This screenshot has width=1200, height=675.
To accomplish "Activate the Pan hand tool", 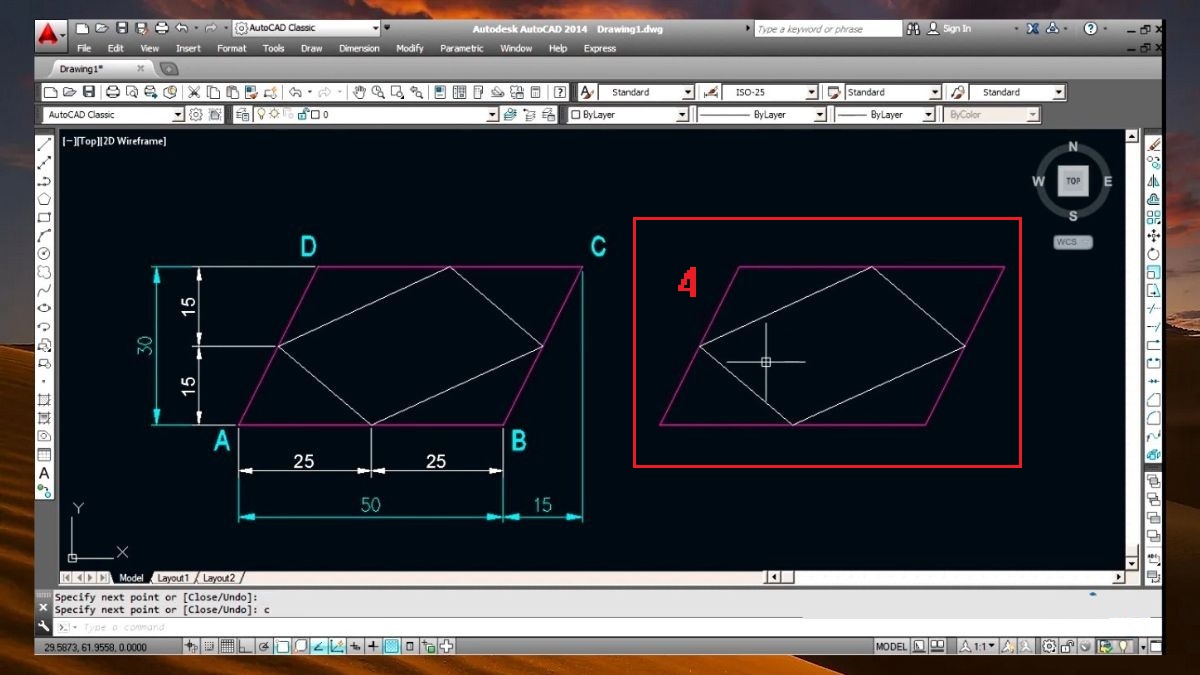I will tap(359, 92).
